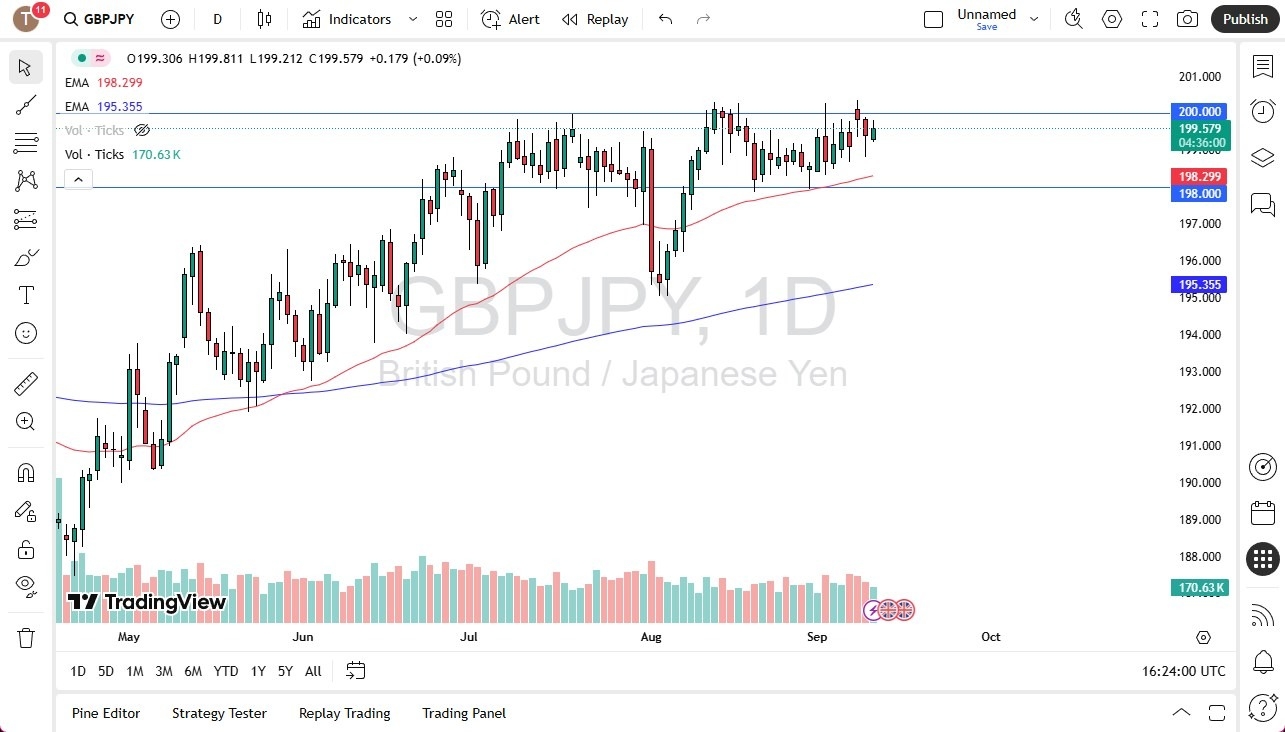Open the Indicators dropdown arrow

[411, 19]
